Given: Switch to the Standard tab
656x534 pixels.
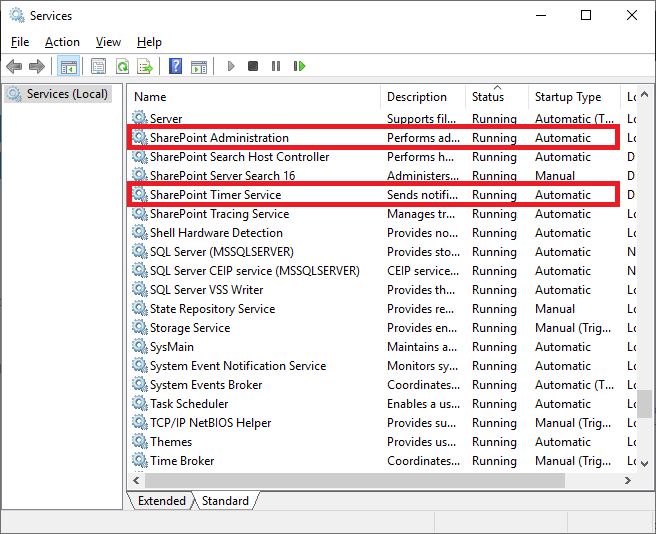Looking at the screenshot, I should click(225, 501).
